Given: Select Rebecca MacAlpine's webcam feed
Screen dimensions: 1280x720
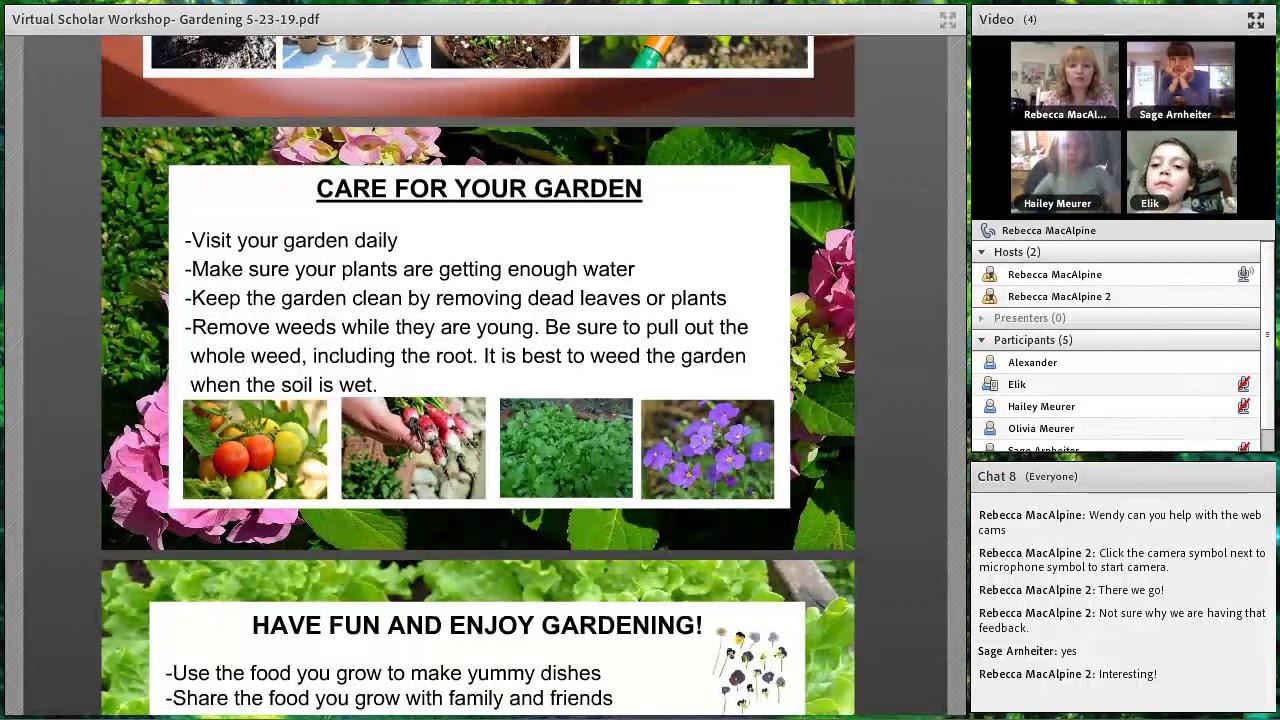Looking at the screenshot, I should [x=1064, y=81].
